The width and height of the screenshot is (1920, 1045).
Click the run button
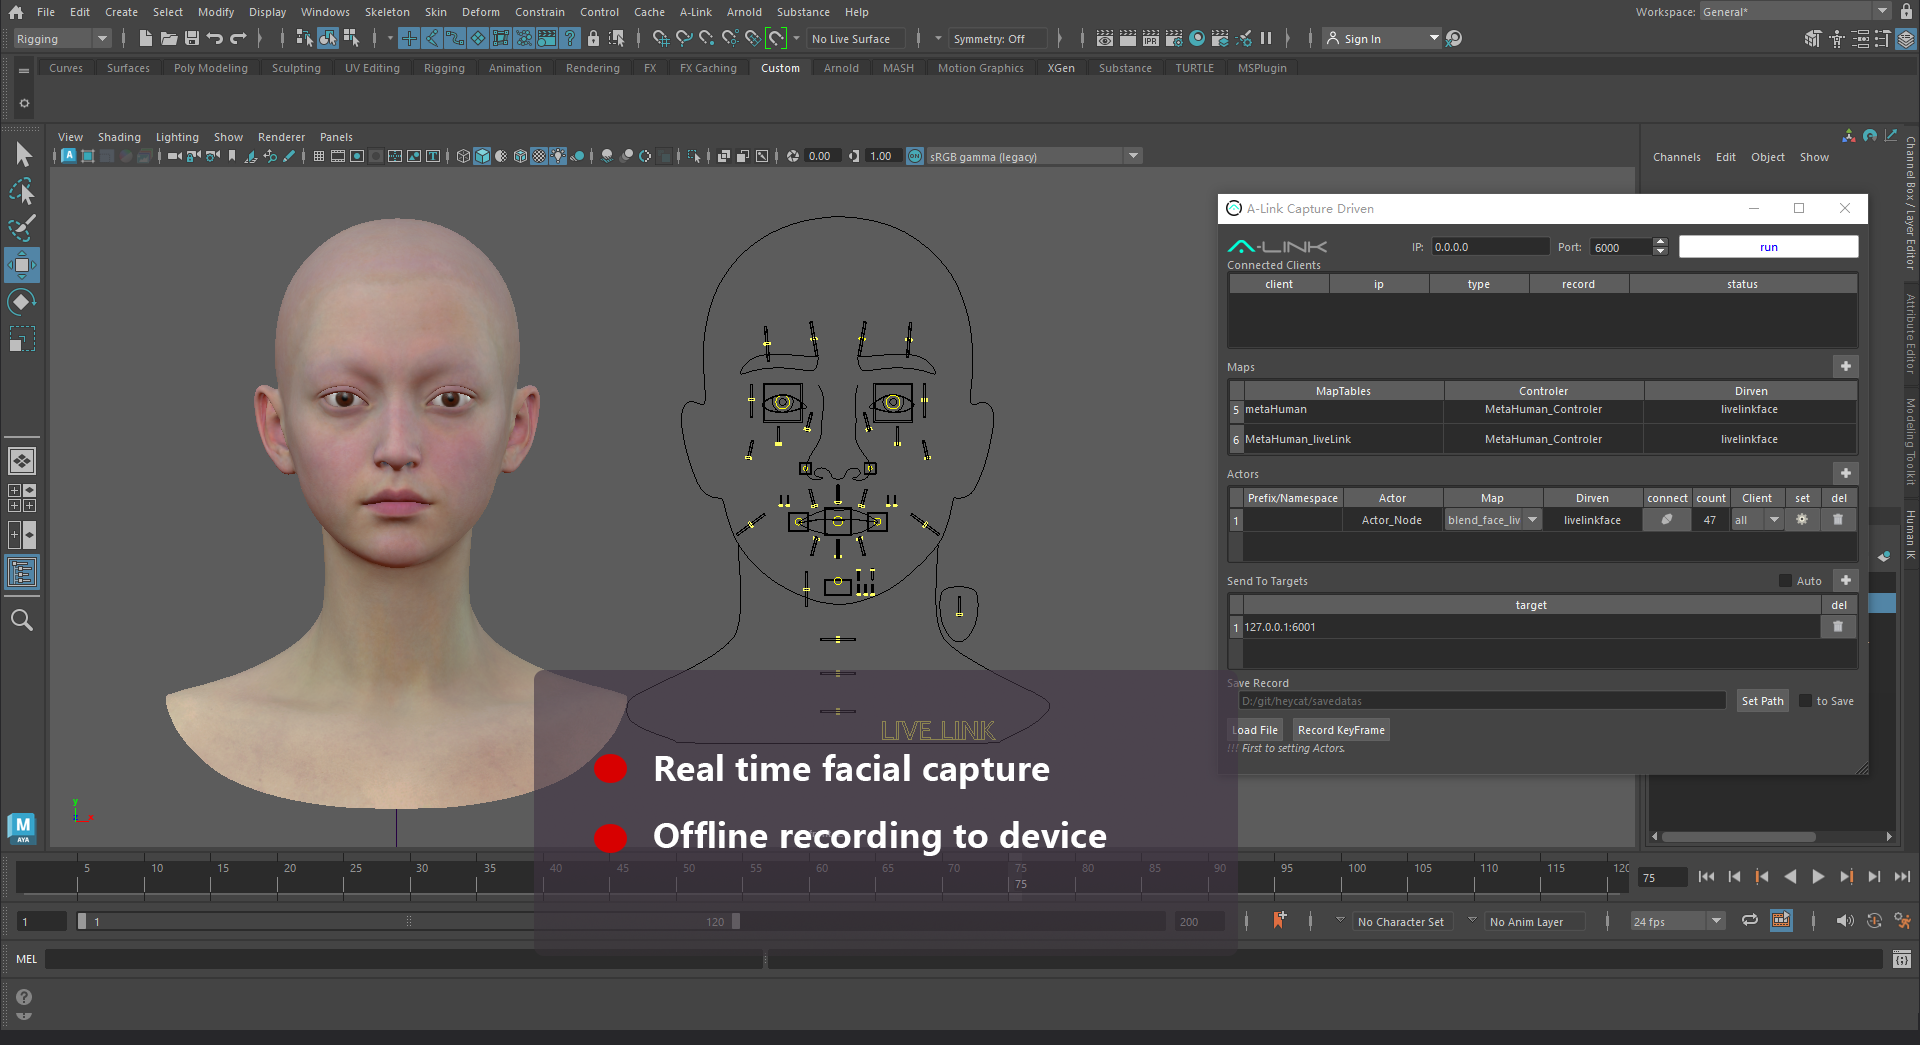tap(1767, 247)
